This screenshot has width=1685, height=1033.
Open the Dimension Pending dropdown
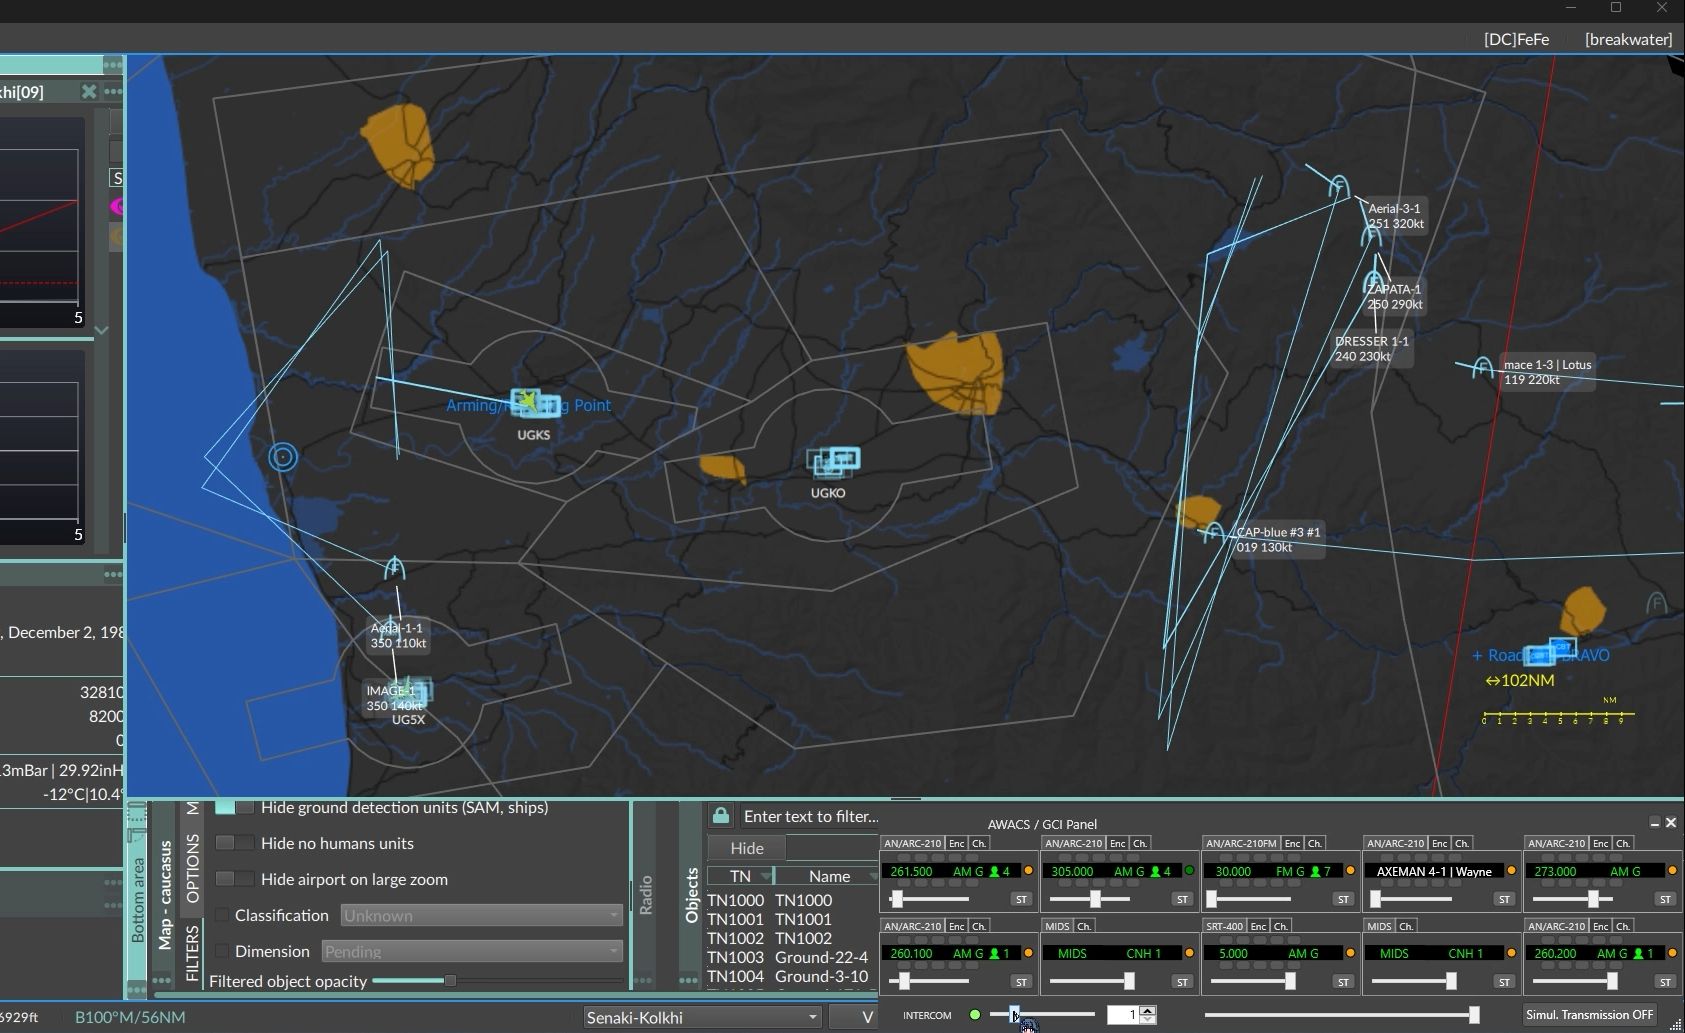pyautogui.click(x=472, y=951)
